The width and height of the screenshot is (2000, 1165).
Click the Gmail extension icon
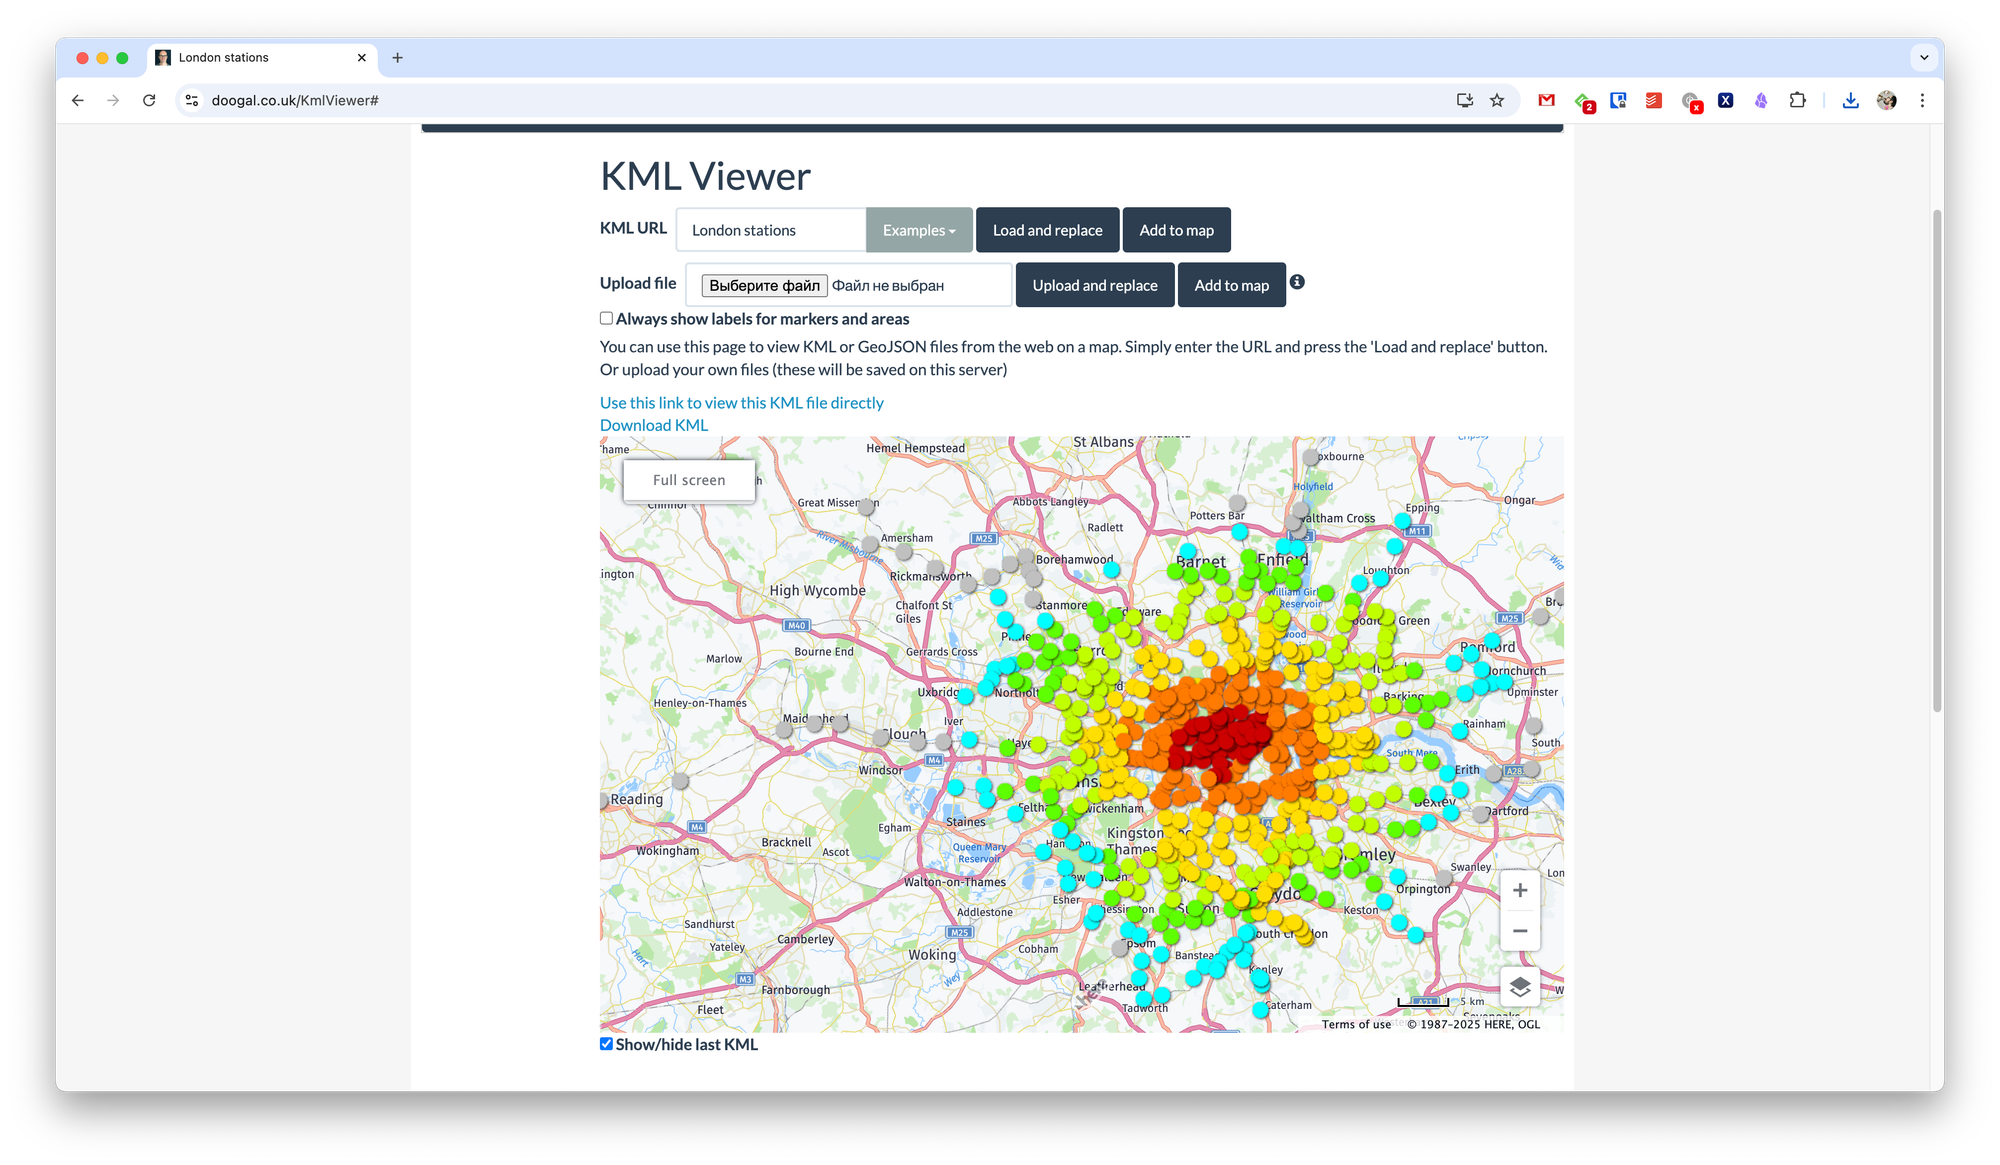[1547, 100]
